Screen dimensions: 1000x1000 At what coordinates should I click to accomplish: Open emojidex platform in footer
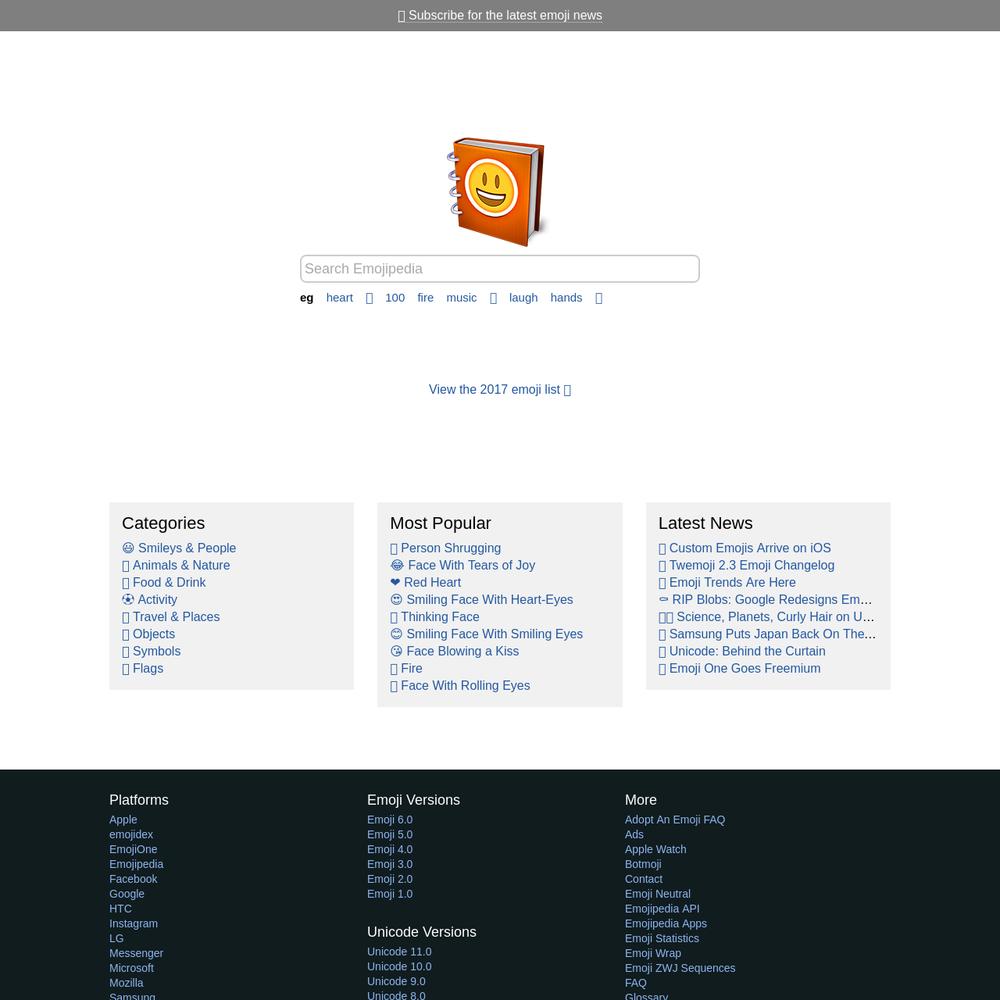pos(131,834)
